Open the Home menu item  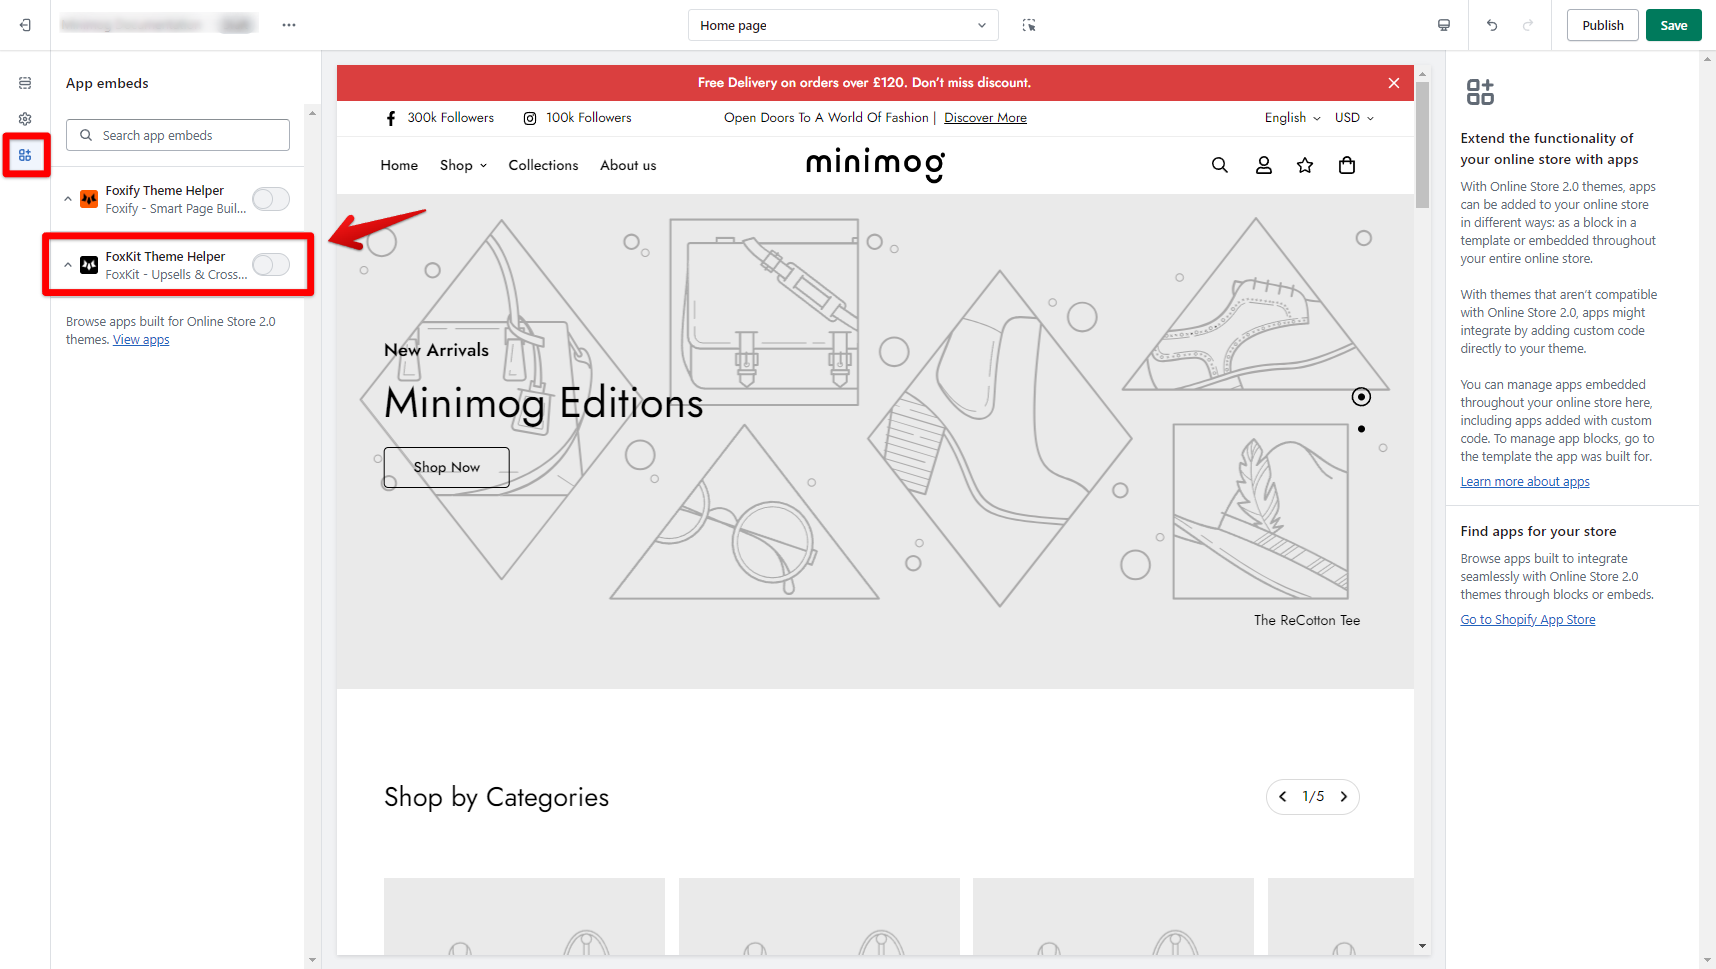tap(399, 165)
